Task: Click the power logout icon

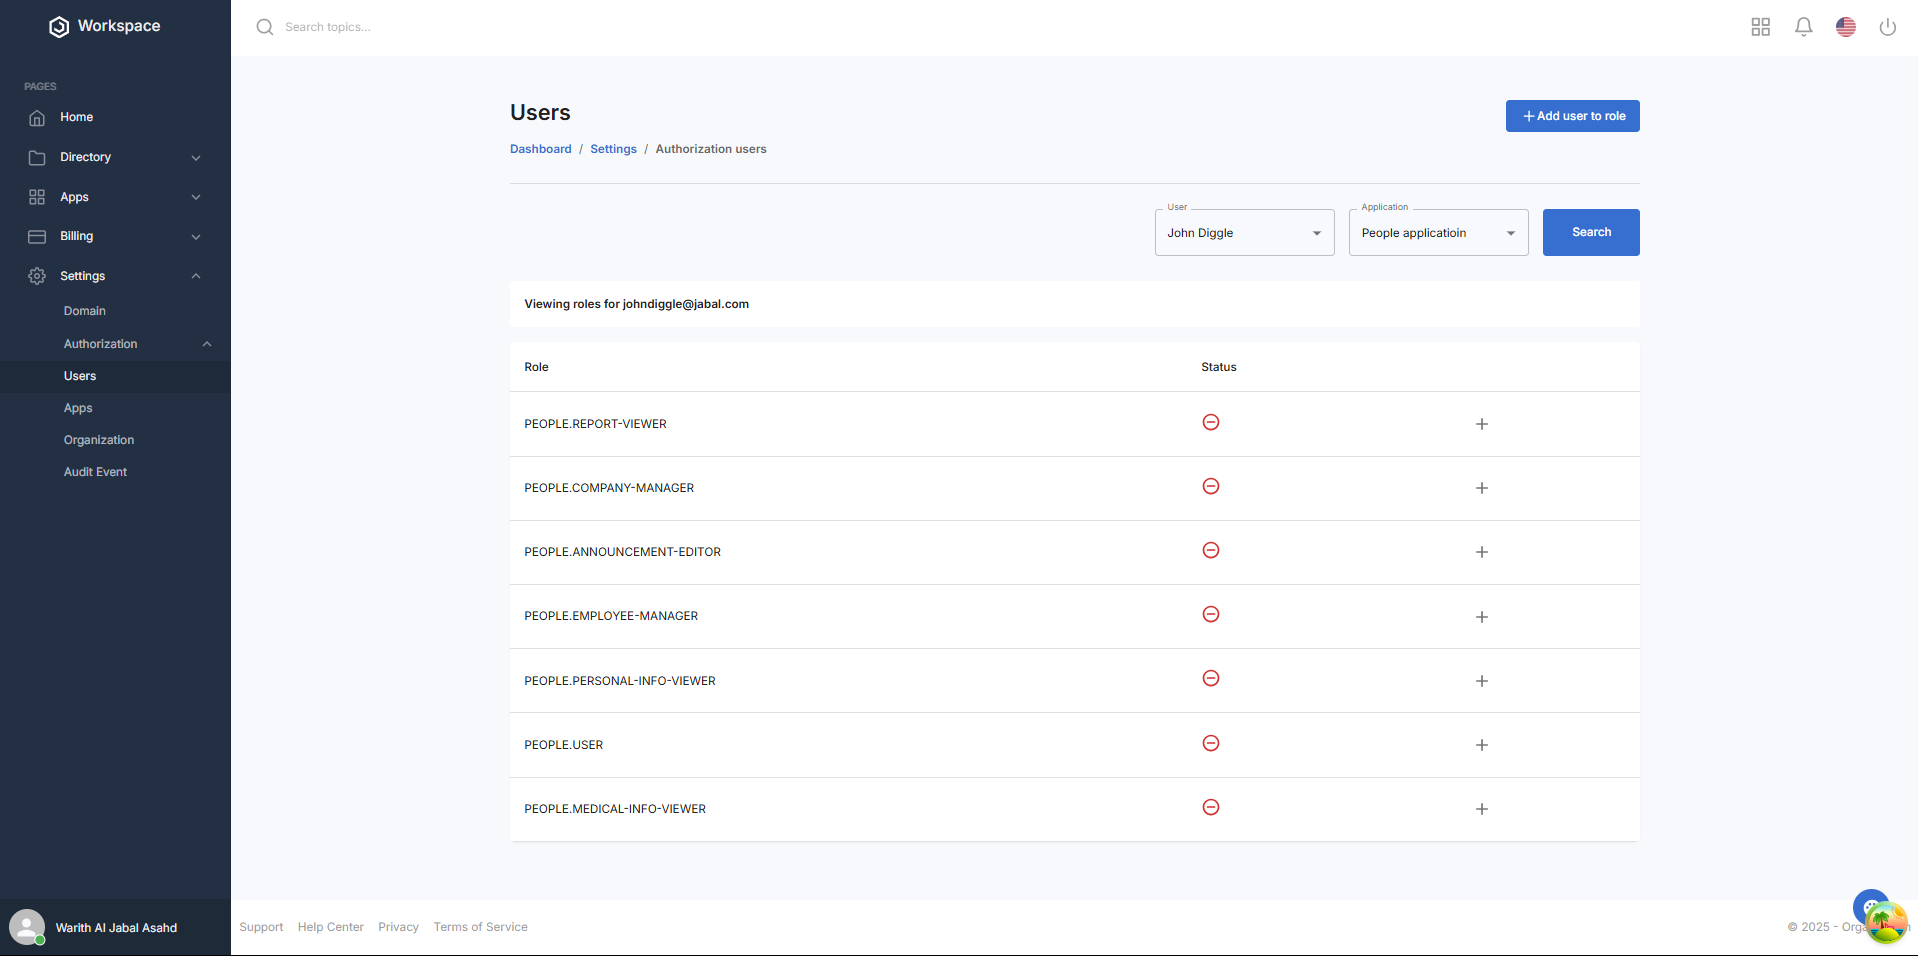Action: coord(1887,27)
